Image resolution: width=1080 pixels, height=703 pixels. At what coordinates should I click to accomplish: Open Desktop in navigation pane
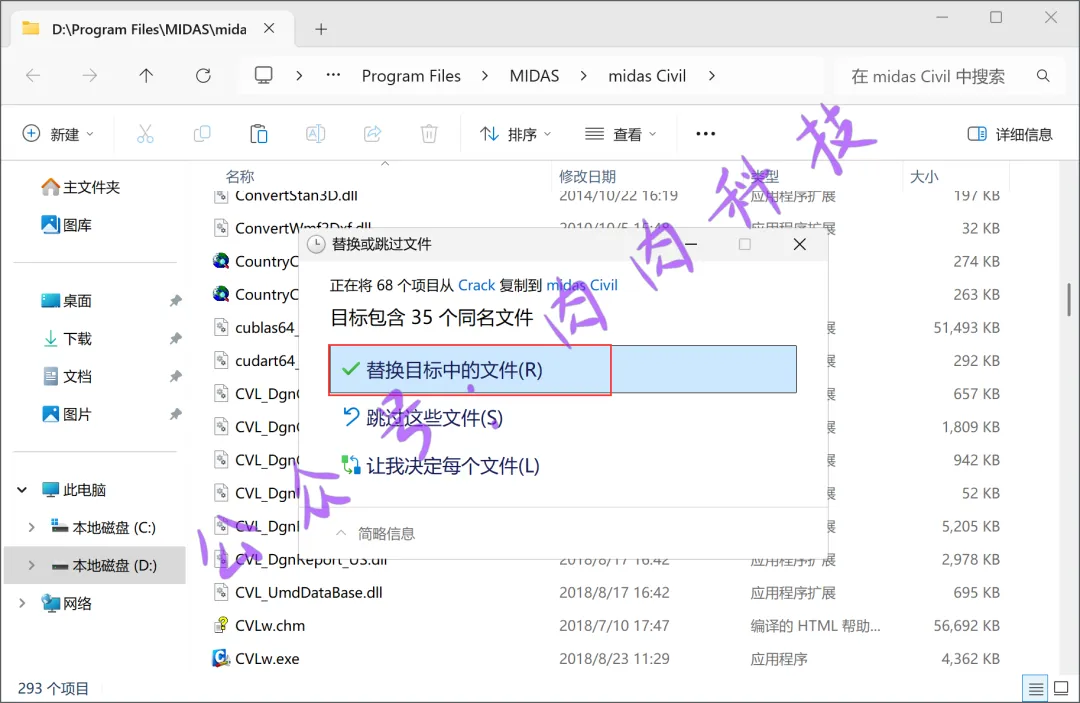pos(67,301)
